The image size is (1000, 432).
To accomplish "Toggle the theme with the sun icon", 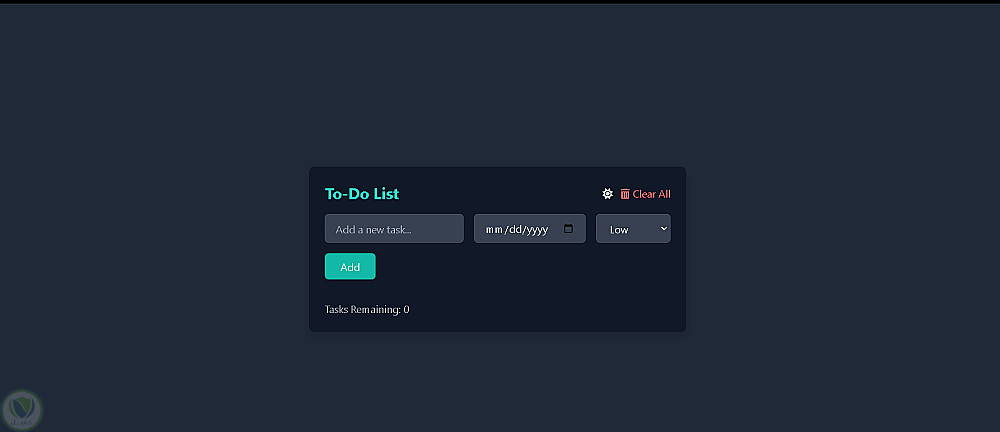I will [x=607, y=194].
